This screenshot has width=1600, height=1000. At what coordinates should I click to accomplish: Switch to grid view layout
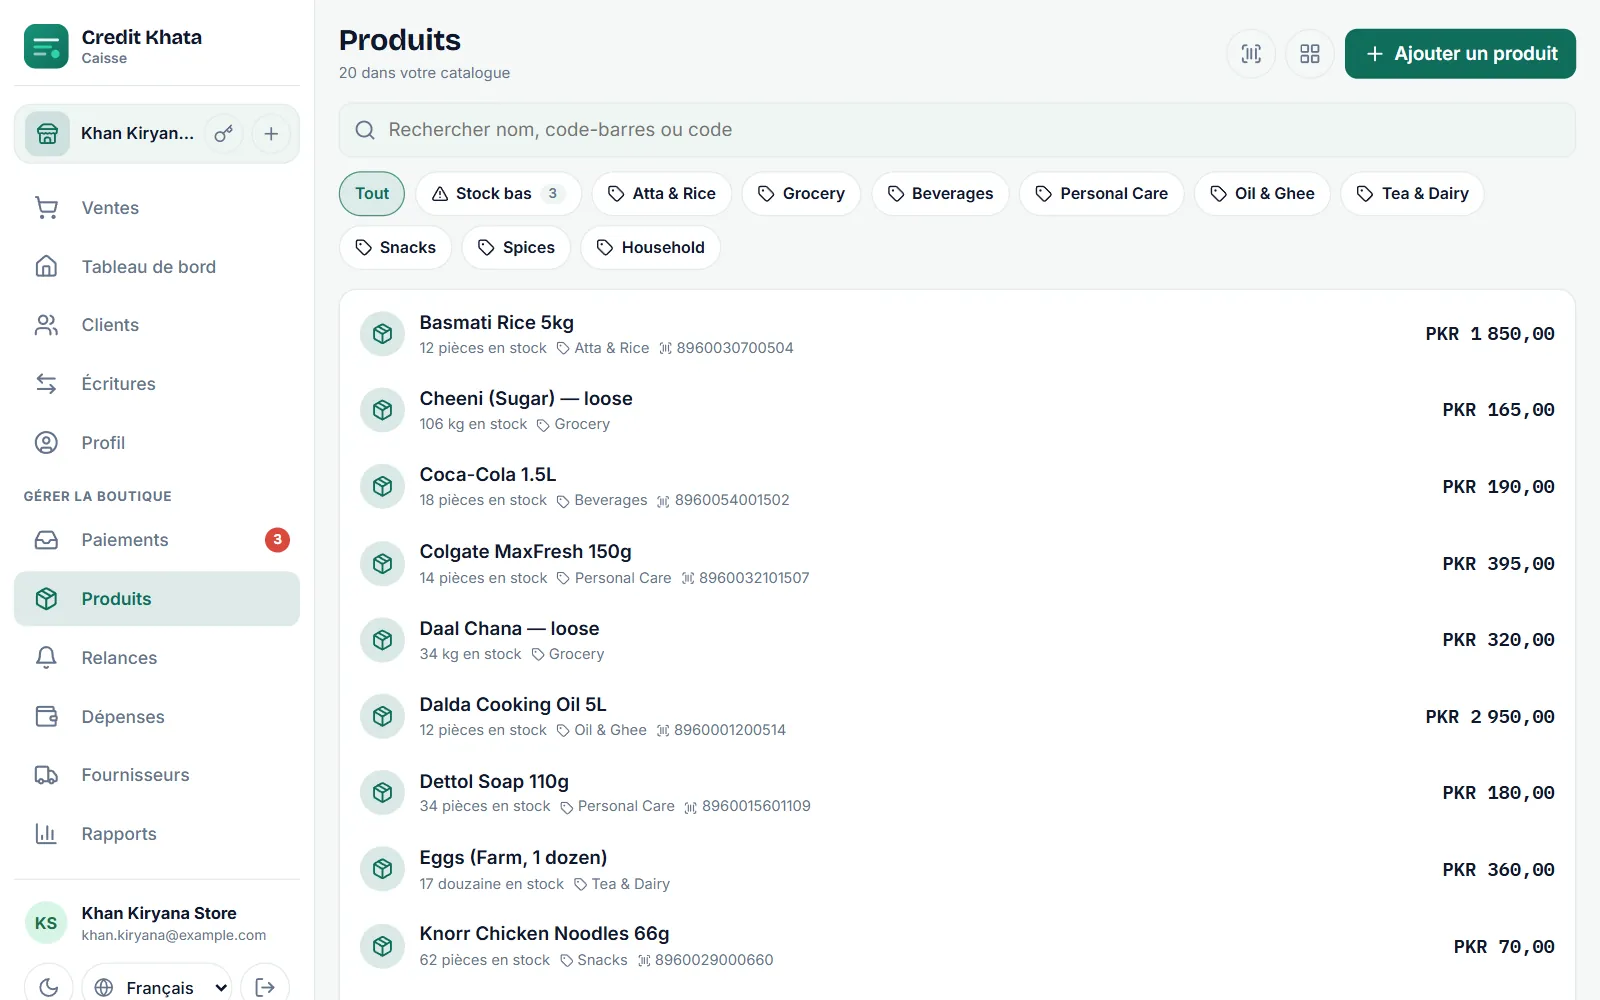point(1310,54)
